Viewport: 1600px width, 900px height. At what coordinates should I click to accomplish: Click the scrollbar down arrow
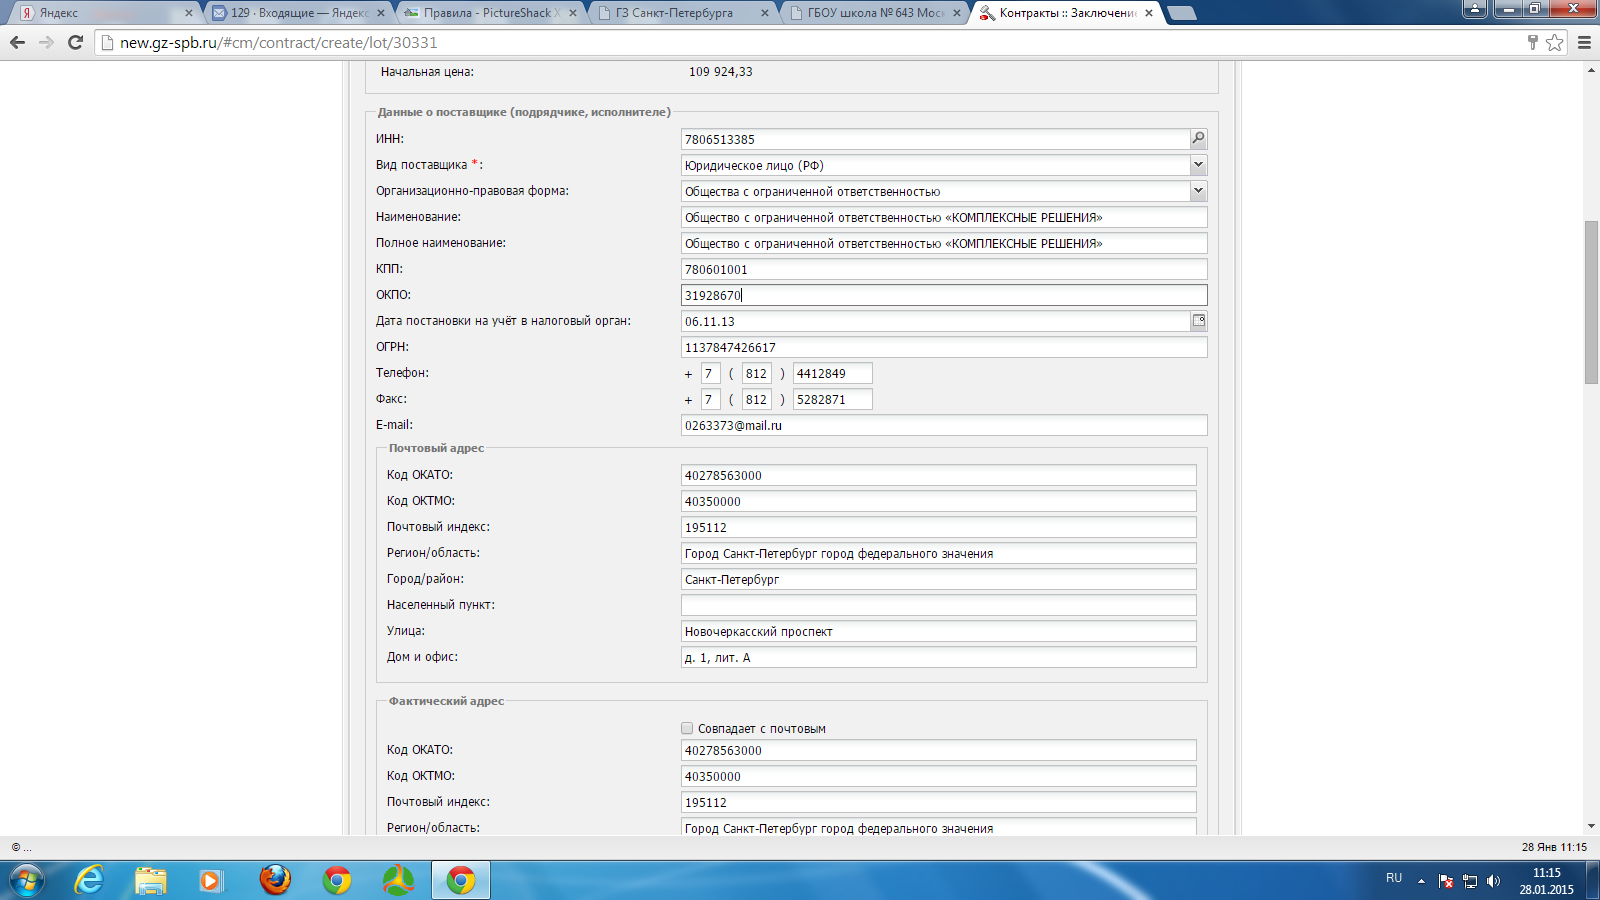[x=1591, y=826]
